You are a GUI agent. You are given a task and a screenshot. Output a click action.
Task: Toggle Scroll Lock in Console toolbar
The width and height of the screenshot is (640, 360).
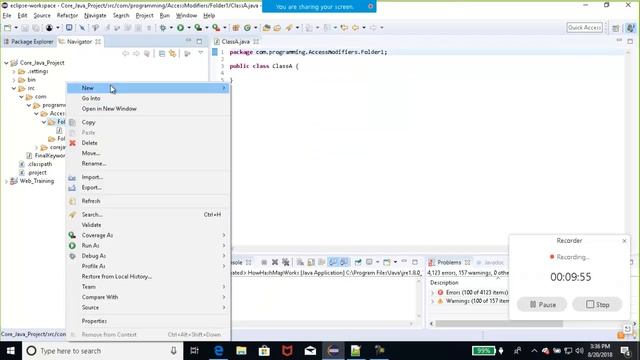pos(311,262)
